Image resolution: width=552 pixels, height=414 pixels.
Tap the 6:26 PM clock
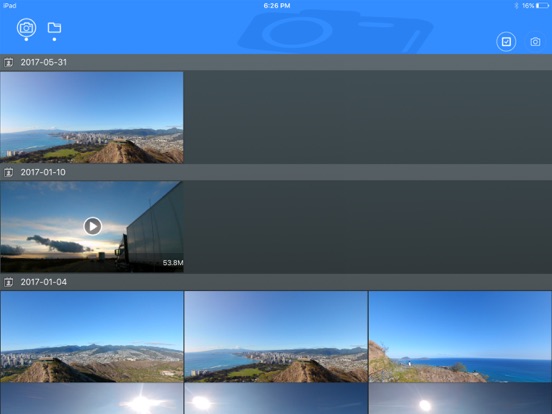277,6
